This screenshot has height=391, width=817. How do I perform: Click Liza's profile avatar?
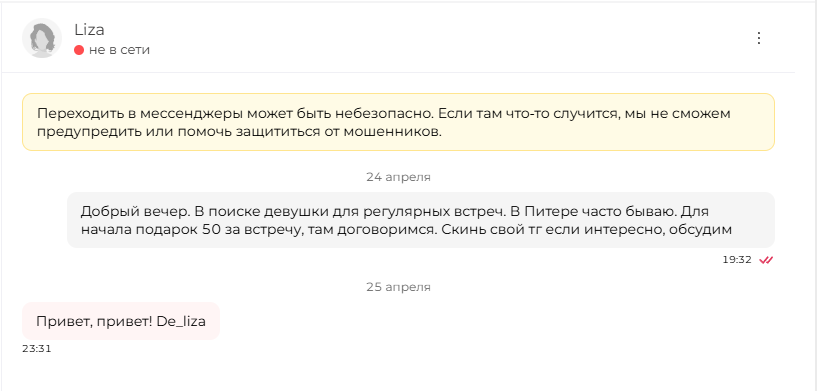pyautogui.click(x=42, y=38)
